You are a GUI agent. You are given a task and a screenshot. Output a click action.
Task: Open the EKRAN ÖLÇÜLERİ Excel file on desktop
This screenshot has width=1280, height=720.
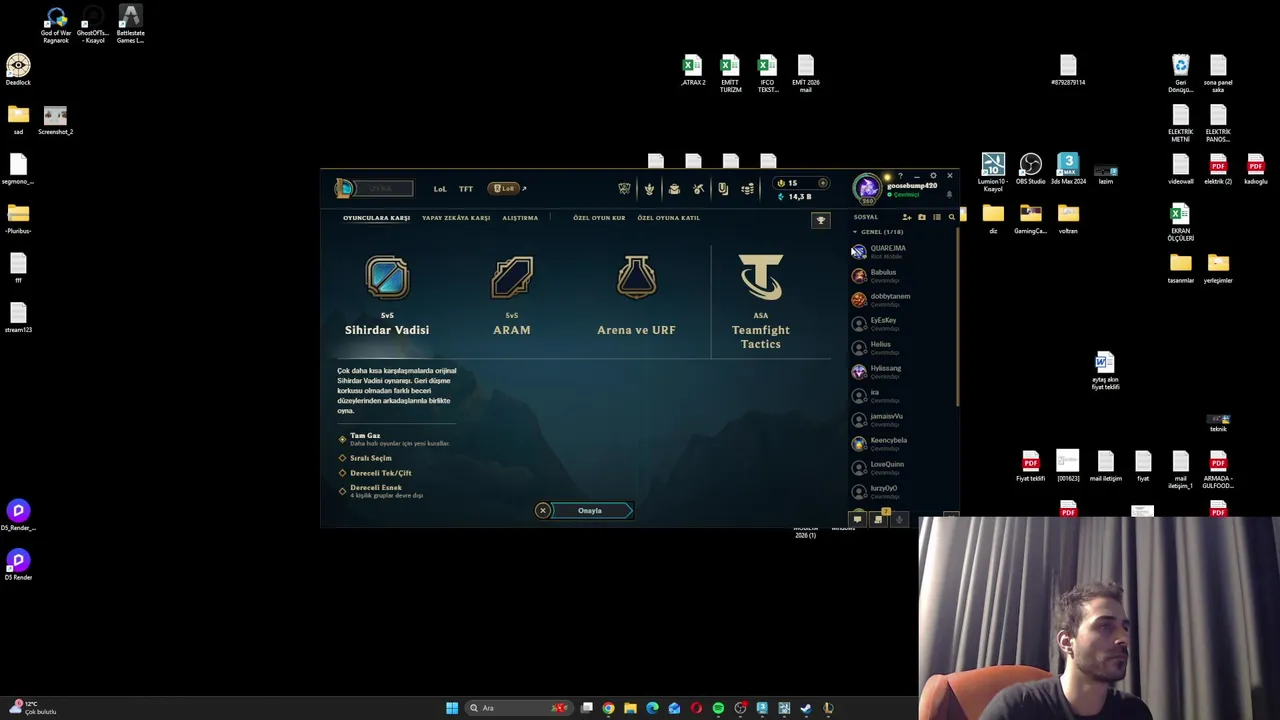click(x=1180, y=222)
